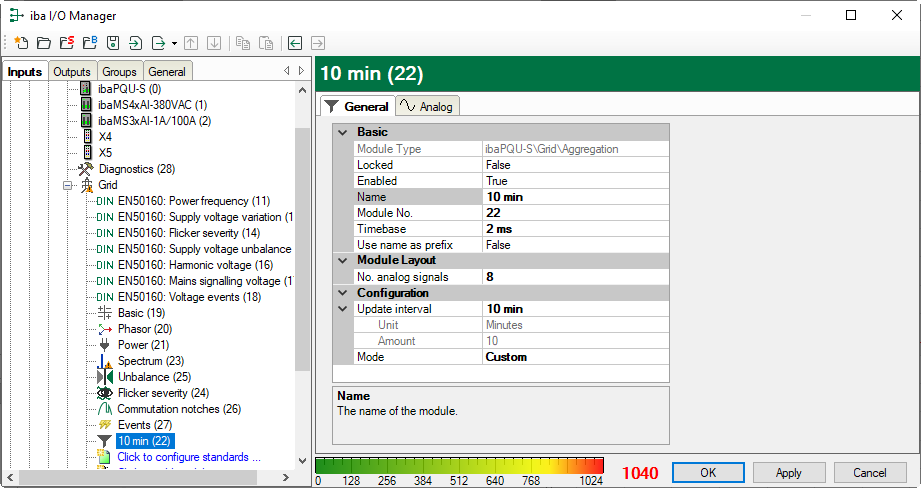Select the Commutation notches (26) module
921x488 pixels.
tap(178, 409)
